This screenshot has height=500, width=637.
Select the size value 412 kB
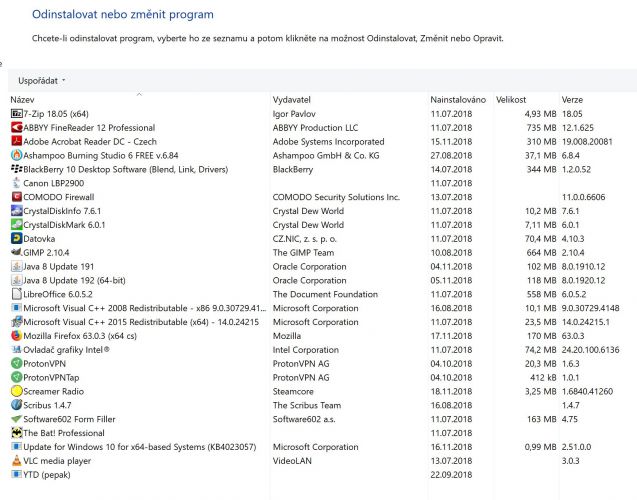coord(543,377)
